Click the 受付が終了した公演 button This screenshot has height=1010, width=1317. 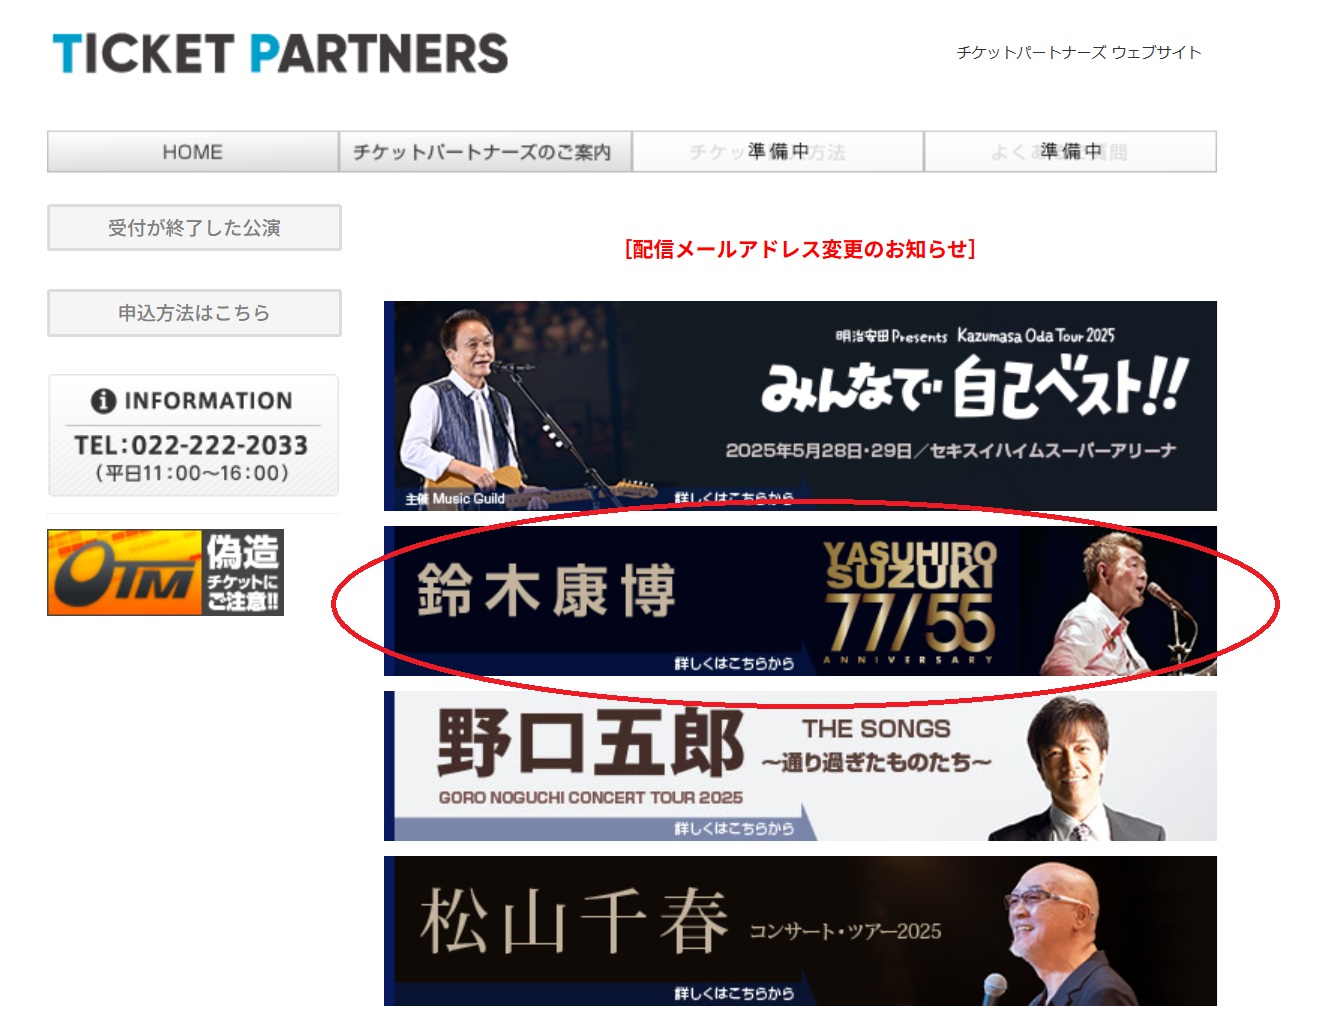click(194, 228)
